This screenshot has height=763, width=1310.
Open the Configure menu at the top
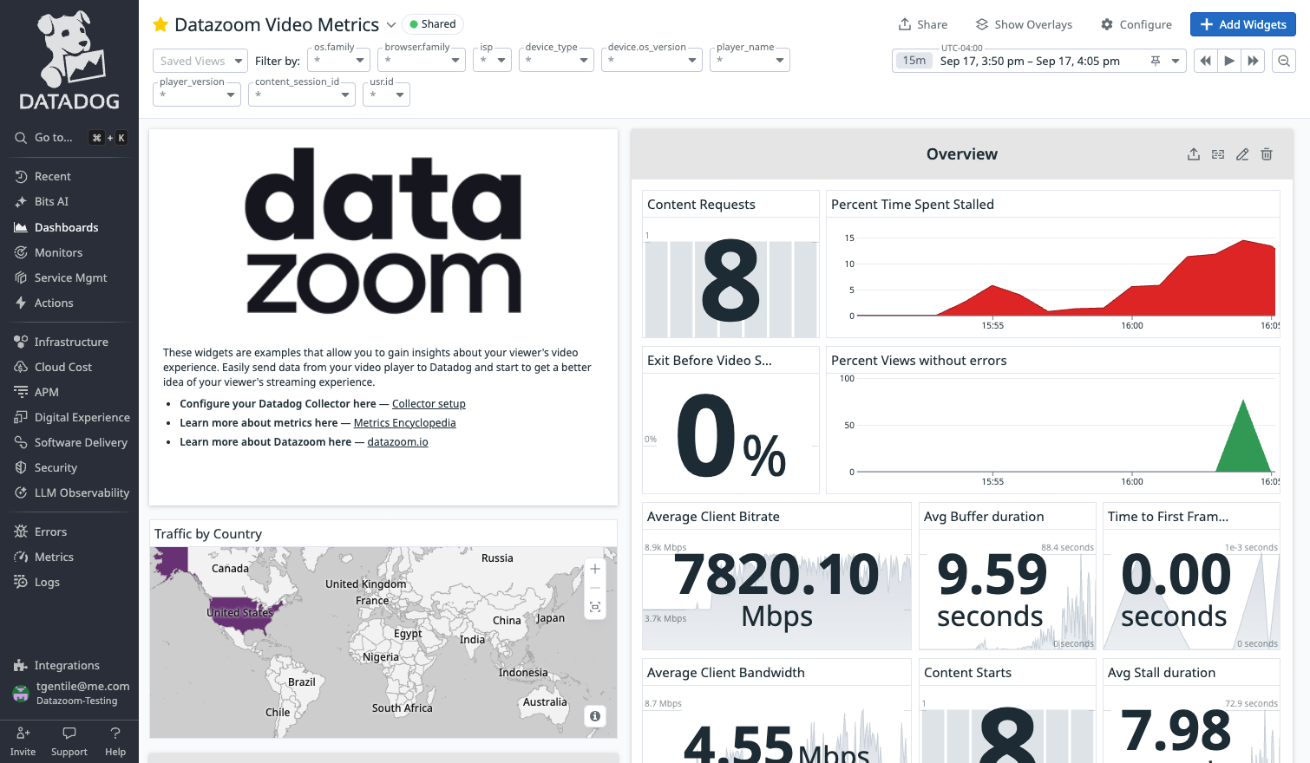tap(1136, 24)
